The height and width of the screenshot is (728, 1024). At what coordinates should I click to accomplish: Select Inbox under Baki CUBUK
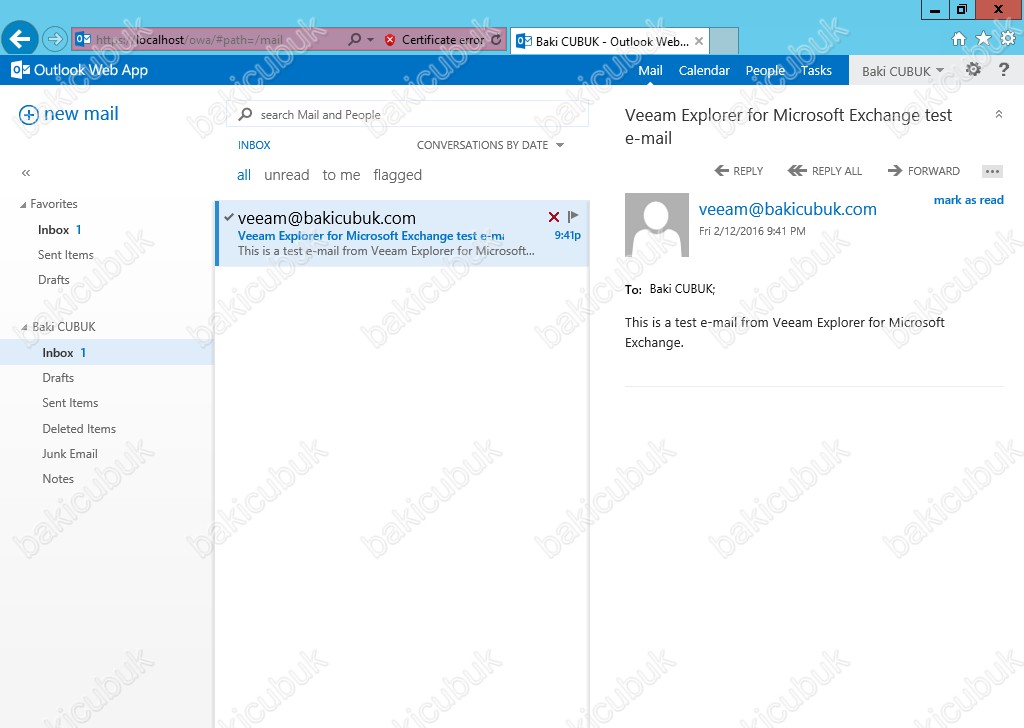pos(106,353)
